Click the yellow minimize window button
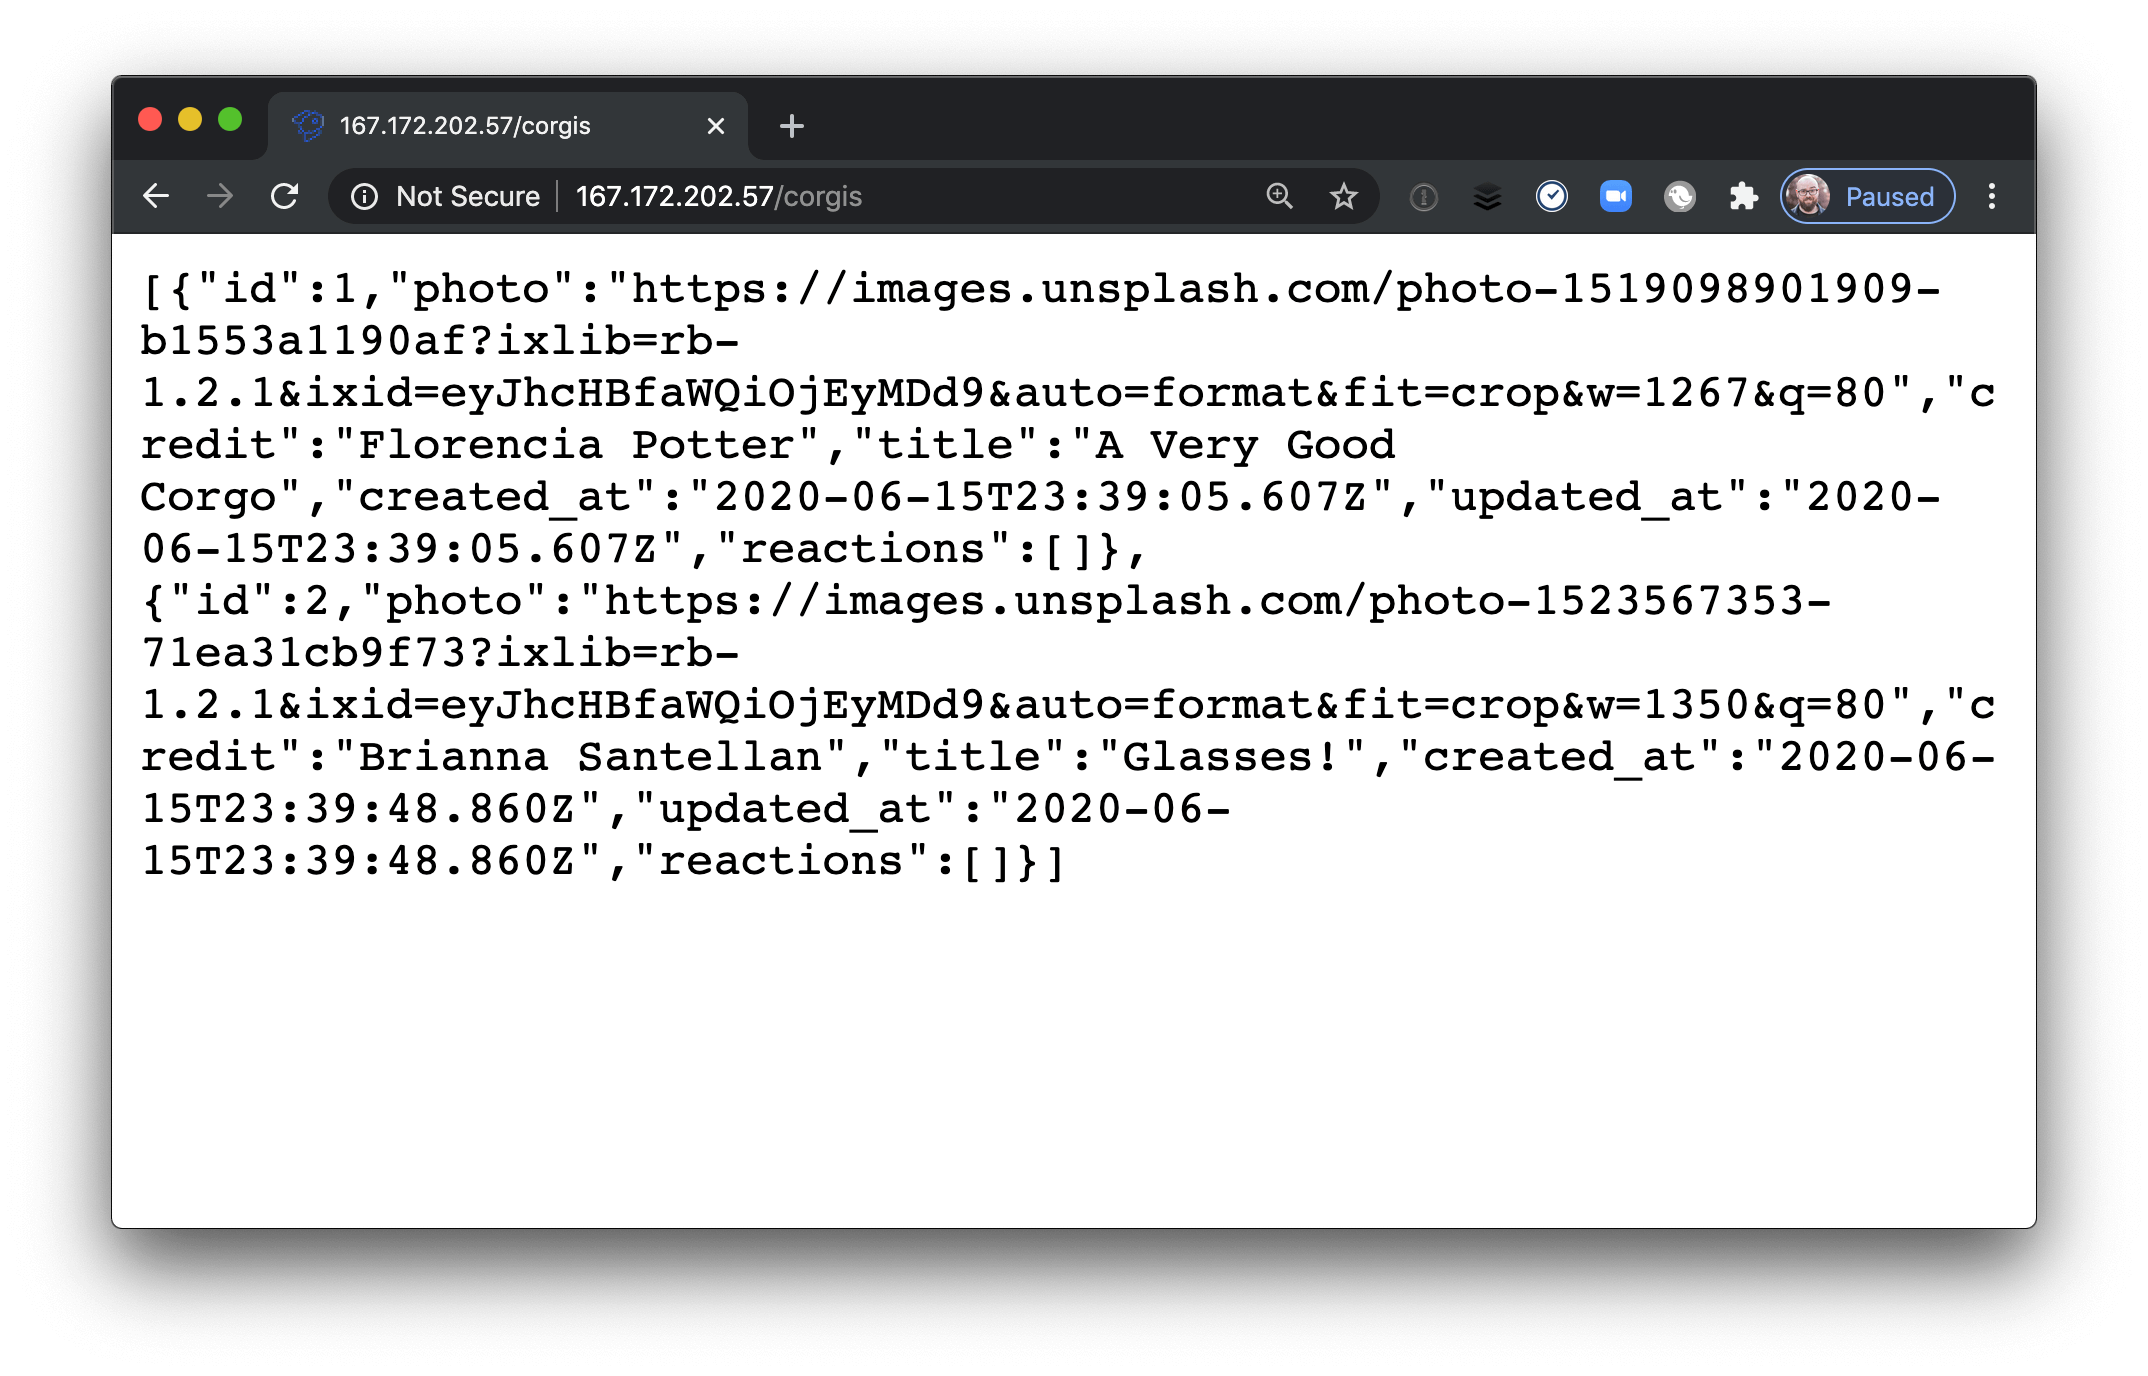 pyautogui.click(x=190, y=120)
